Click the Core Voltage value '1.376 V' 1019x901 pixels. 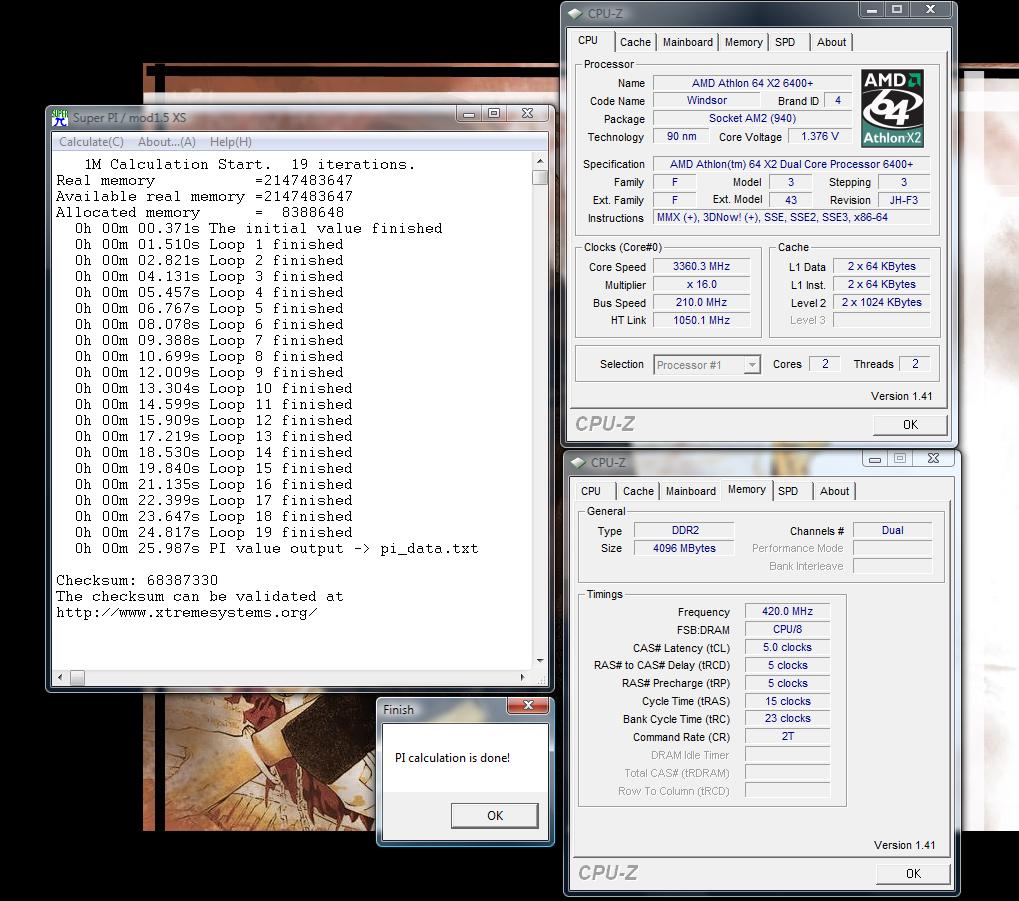[819, 137]
